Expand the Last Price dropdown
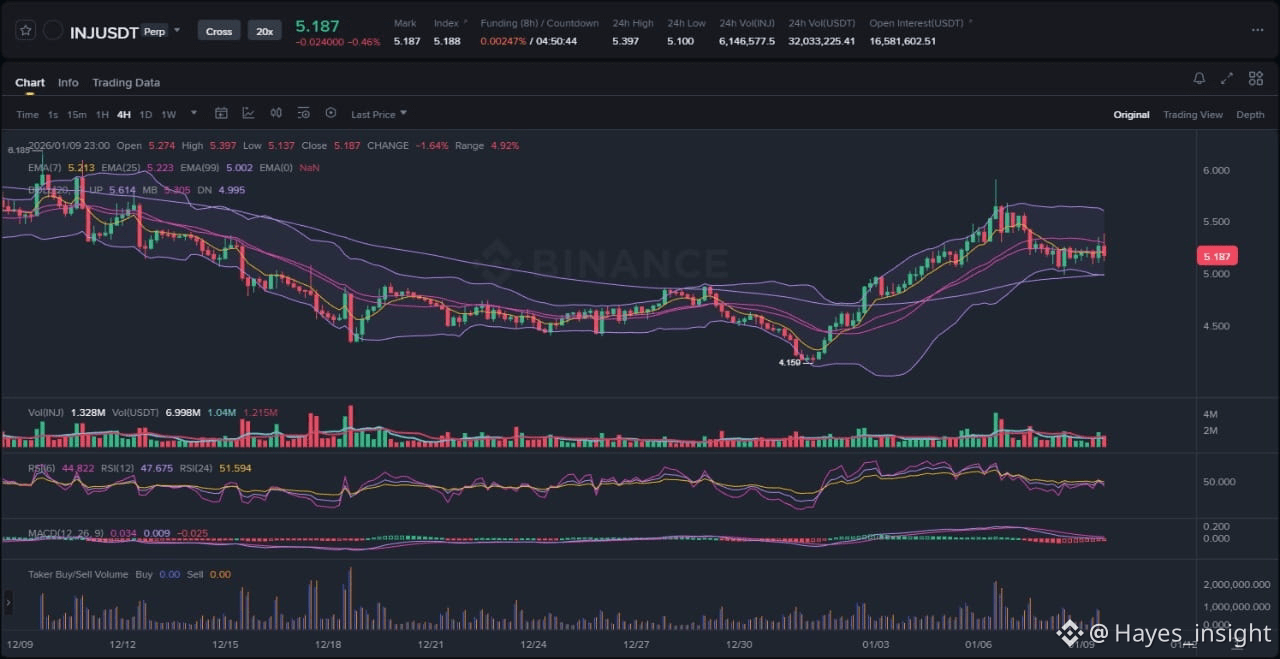This screenshot has height=659, width=1280. (378, 115)
